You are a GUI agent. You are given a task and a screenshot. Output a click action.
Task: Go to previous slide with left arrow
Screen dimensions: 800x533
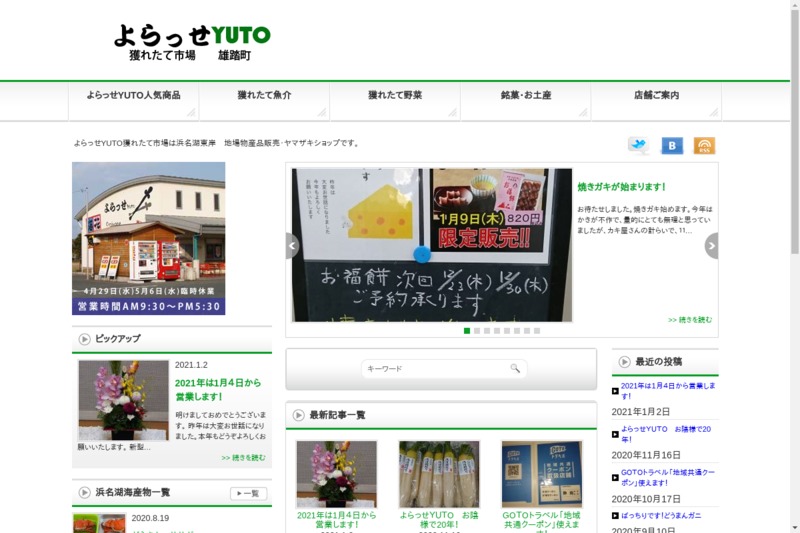(292, 246)
